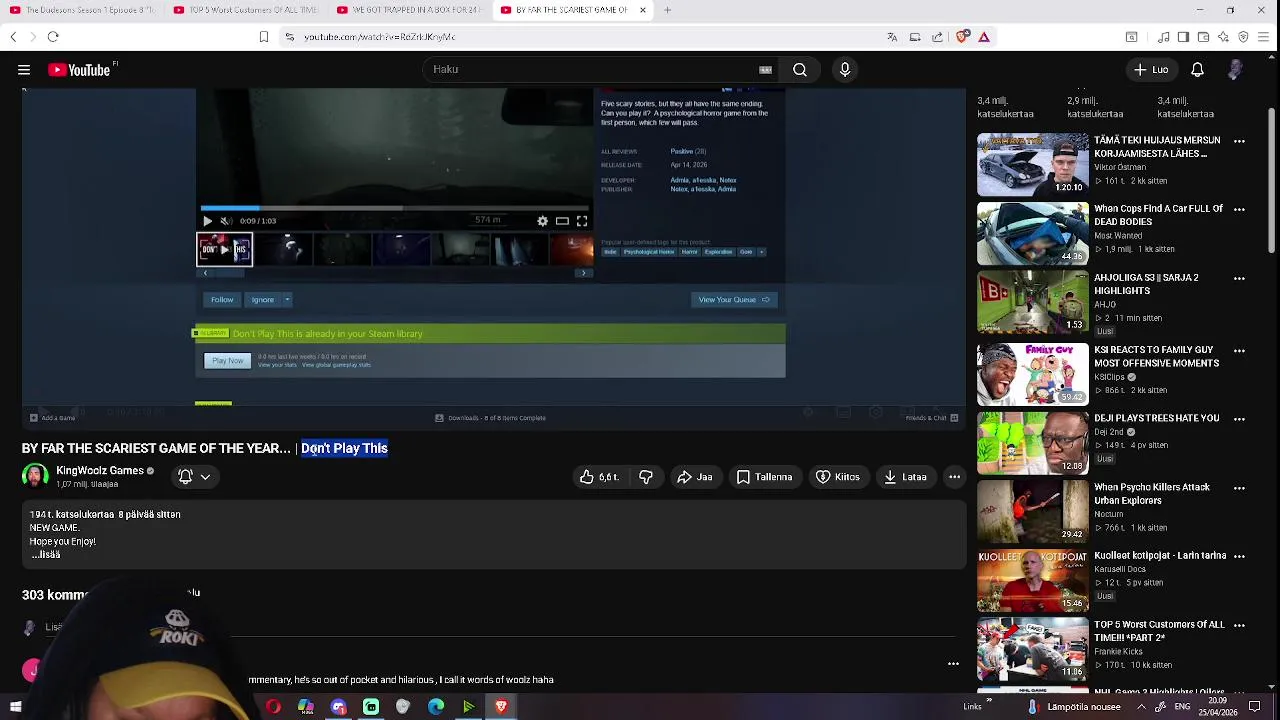Screen dimensions: 1280x720
Task: Open a new browser tab
Action: [x=667, y=10]
